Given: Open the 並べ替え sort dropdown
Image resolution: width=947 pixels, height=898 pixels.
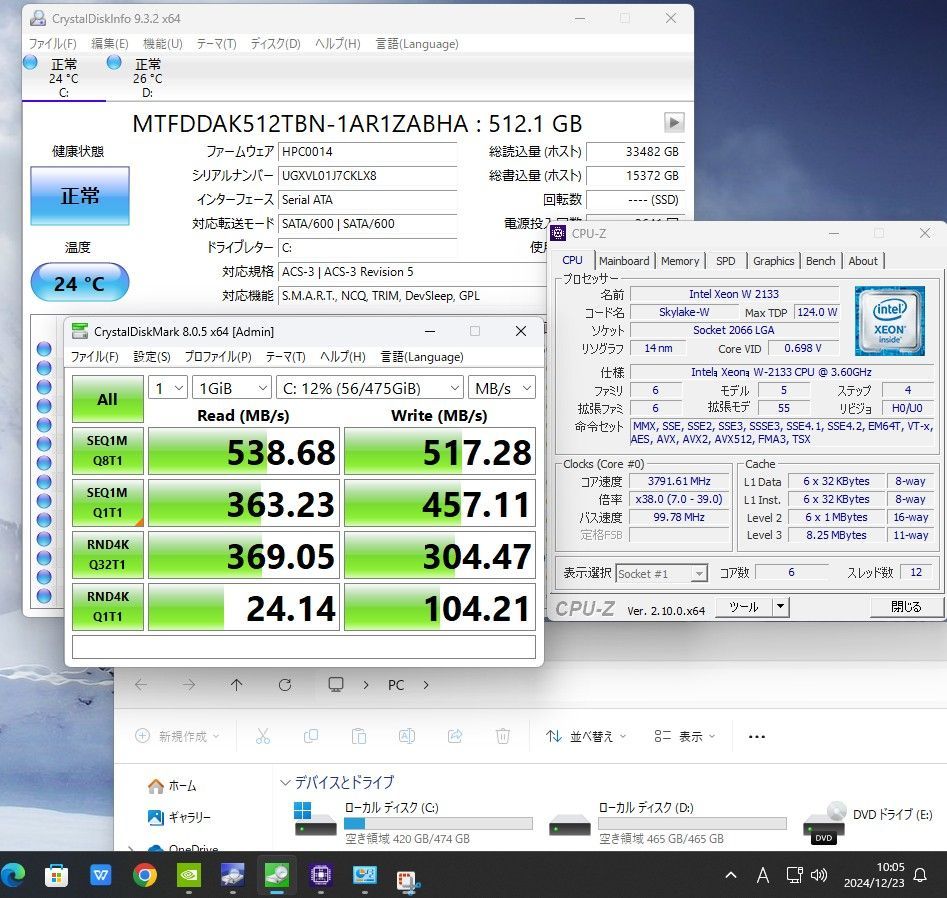Looking at the screenshot, I should [586, 736].
